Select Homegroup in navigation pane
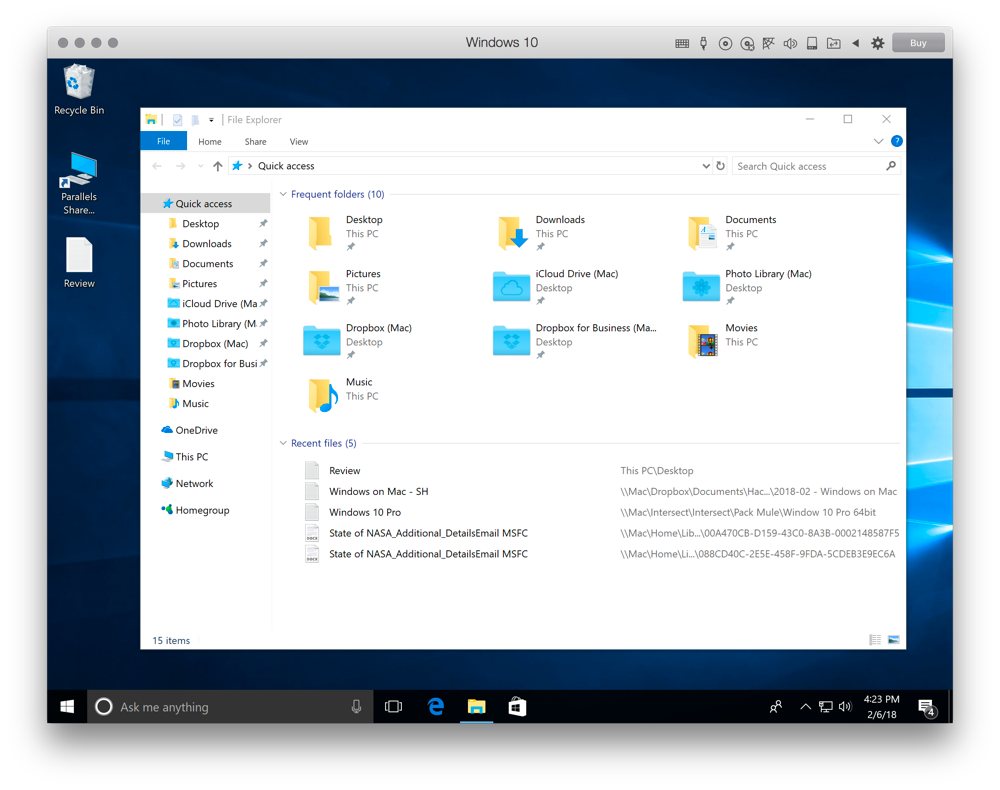Screen dimensions: 1000x790 coord(205,510)
